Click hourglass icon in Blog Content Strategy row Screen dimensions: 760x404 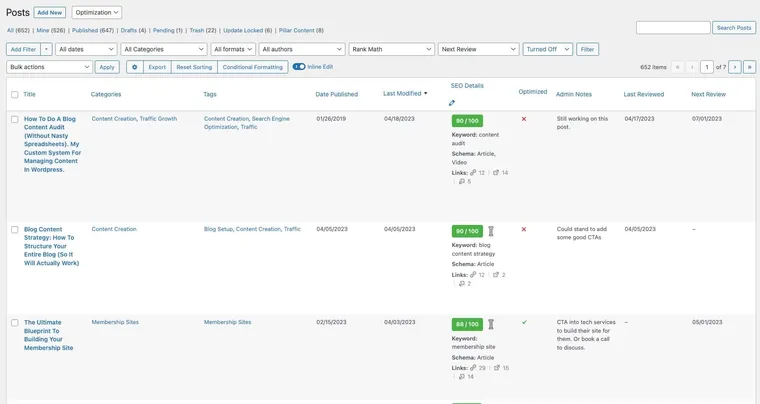click(x=491, y=231)
